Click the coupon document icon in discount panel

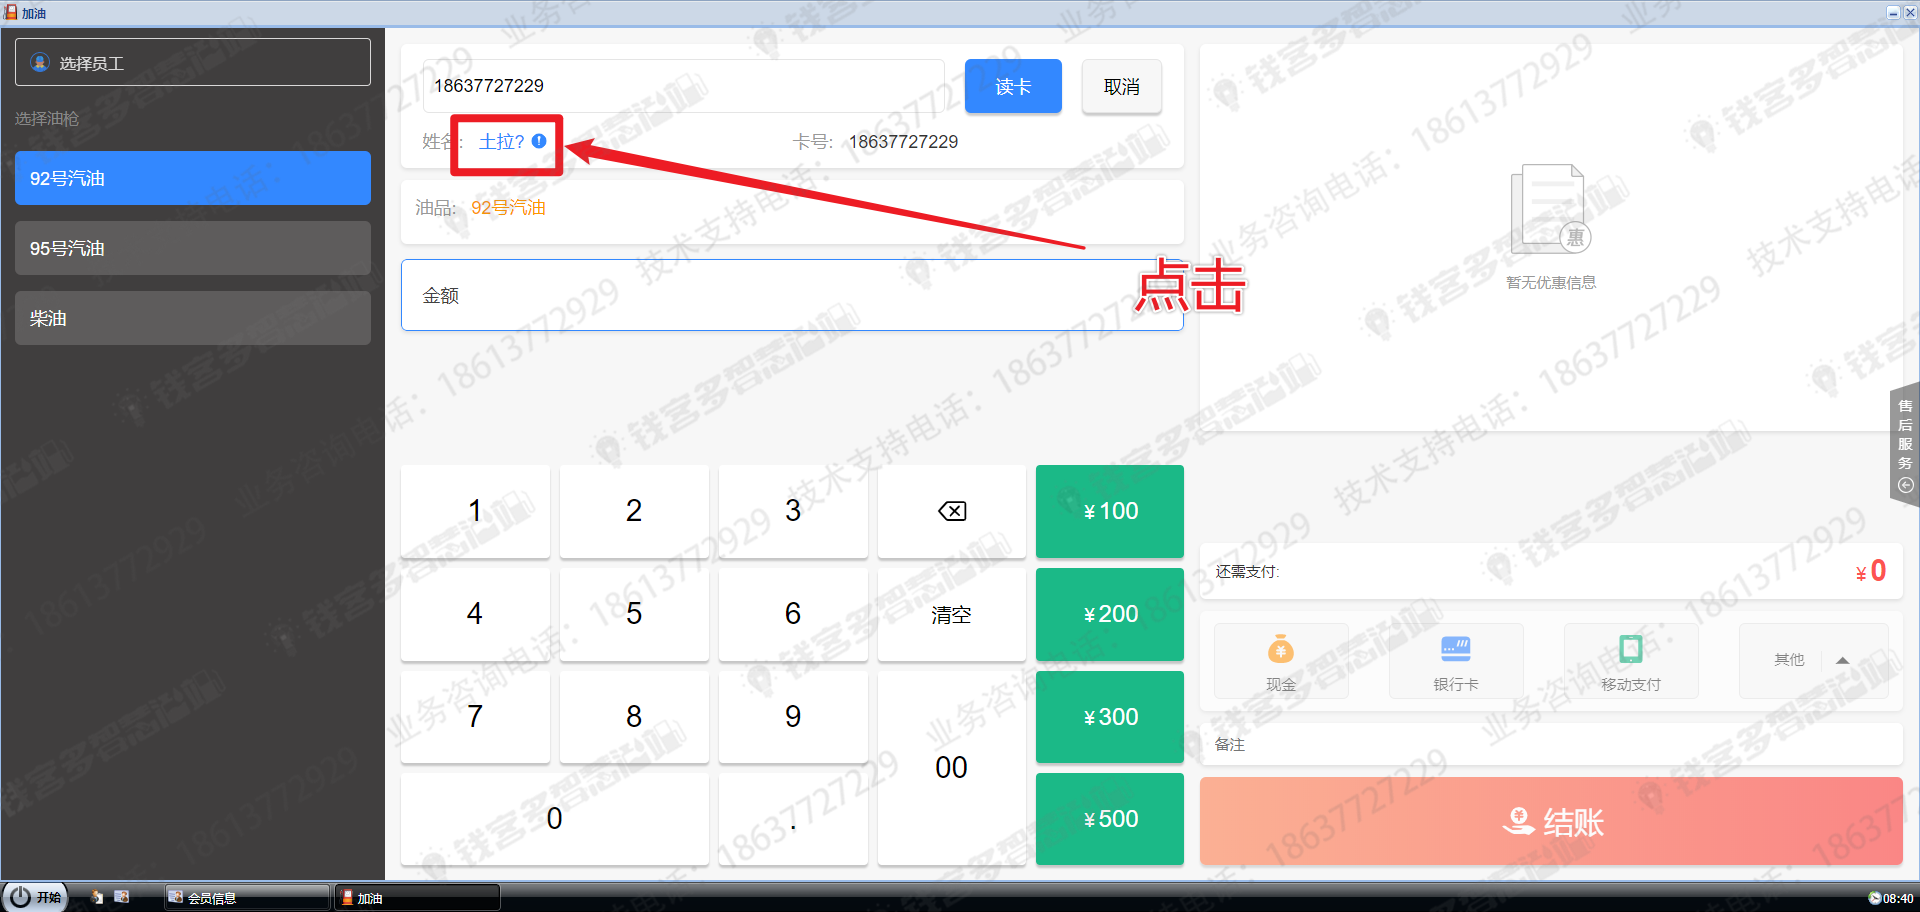pos(1550,210)
